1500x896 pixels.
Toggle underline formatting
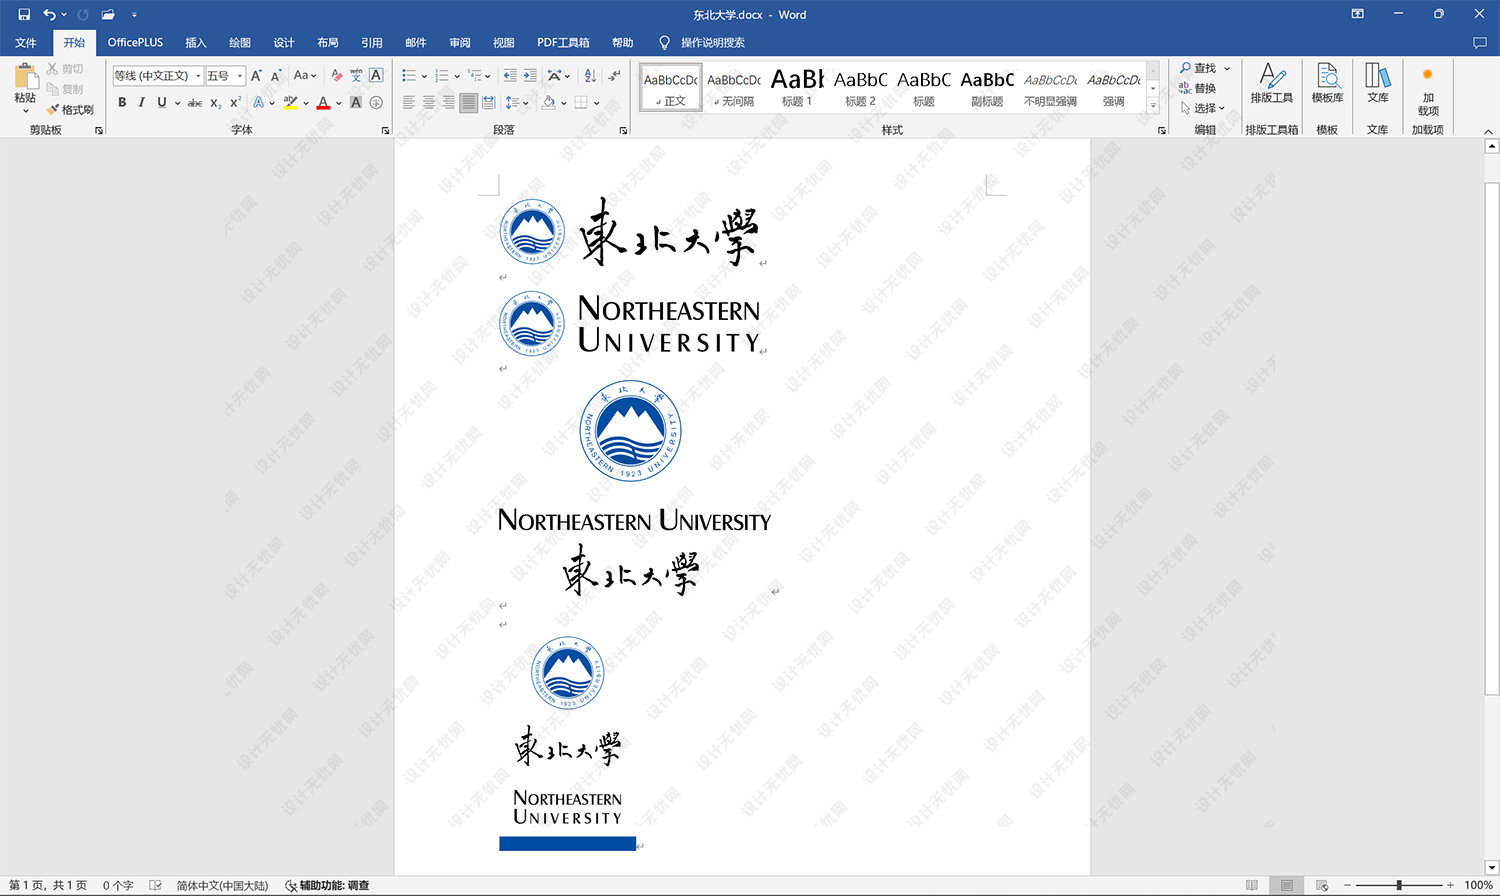coord(161,102)
